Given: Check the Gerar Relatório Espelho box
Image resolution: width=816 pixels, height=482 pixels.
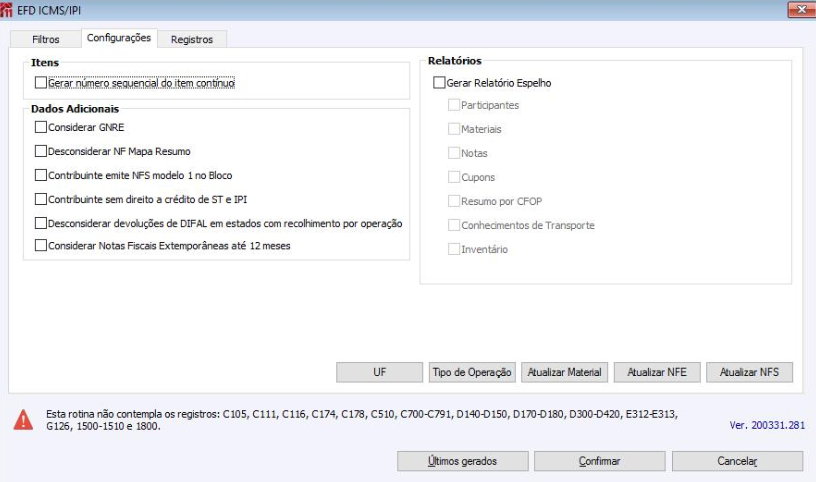Looking at the screenshot, I should pos(440,84).
